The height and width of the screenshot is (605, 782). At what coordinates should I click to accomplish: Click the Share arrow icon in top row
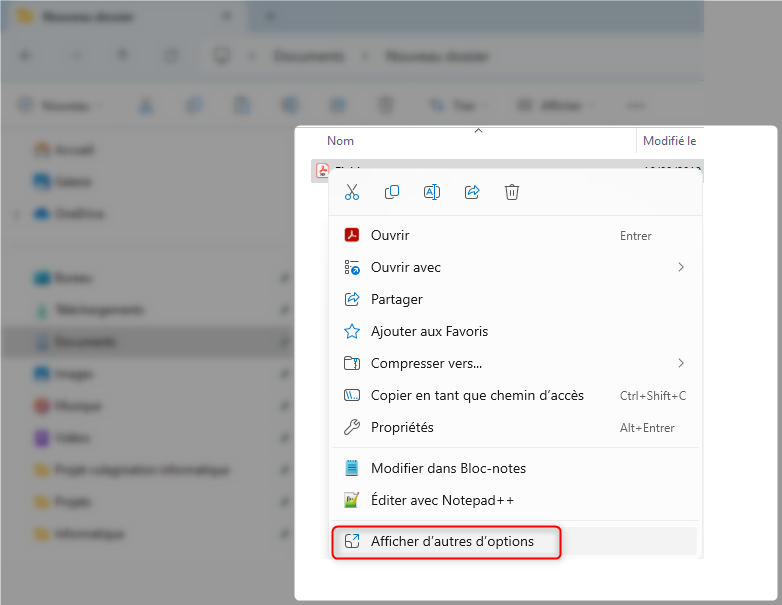[472, 192]
